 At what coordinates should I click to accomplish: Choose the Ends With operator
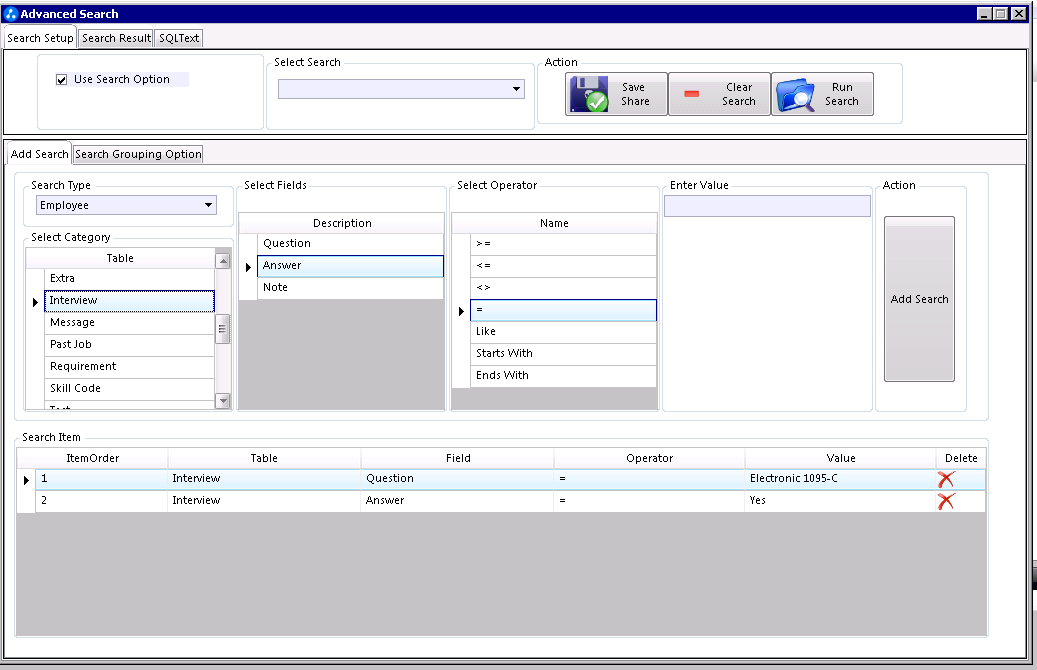(563, 375)
